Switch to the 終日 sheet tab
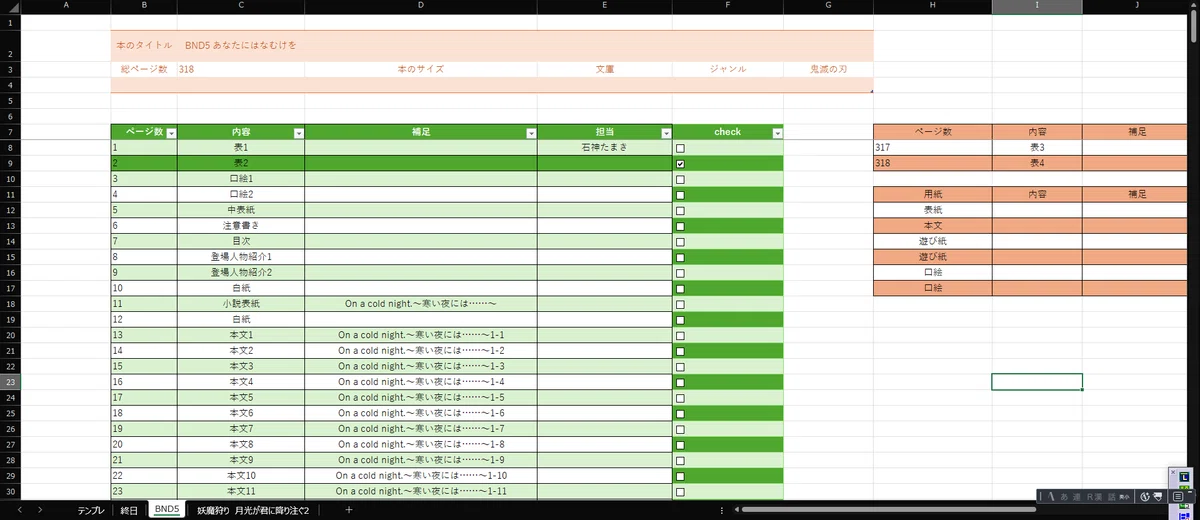Image resolution: width=1200 pixels, height=520 pixels. tap(128, 510)
